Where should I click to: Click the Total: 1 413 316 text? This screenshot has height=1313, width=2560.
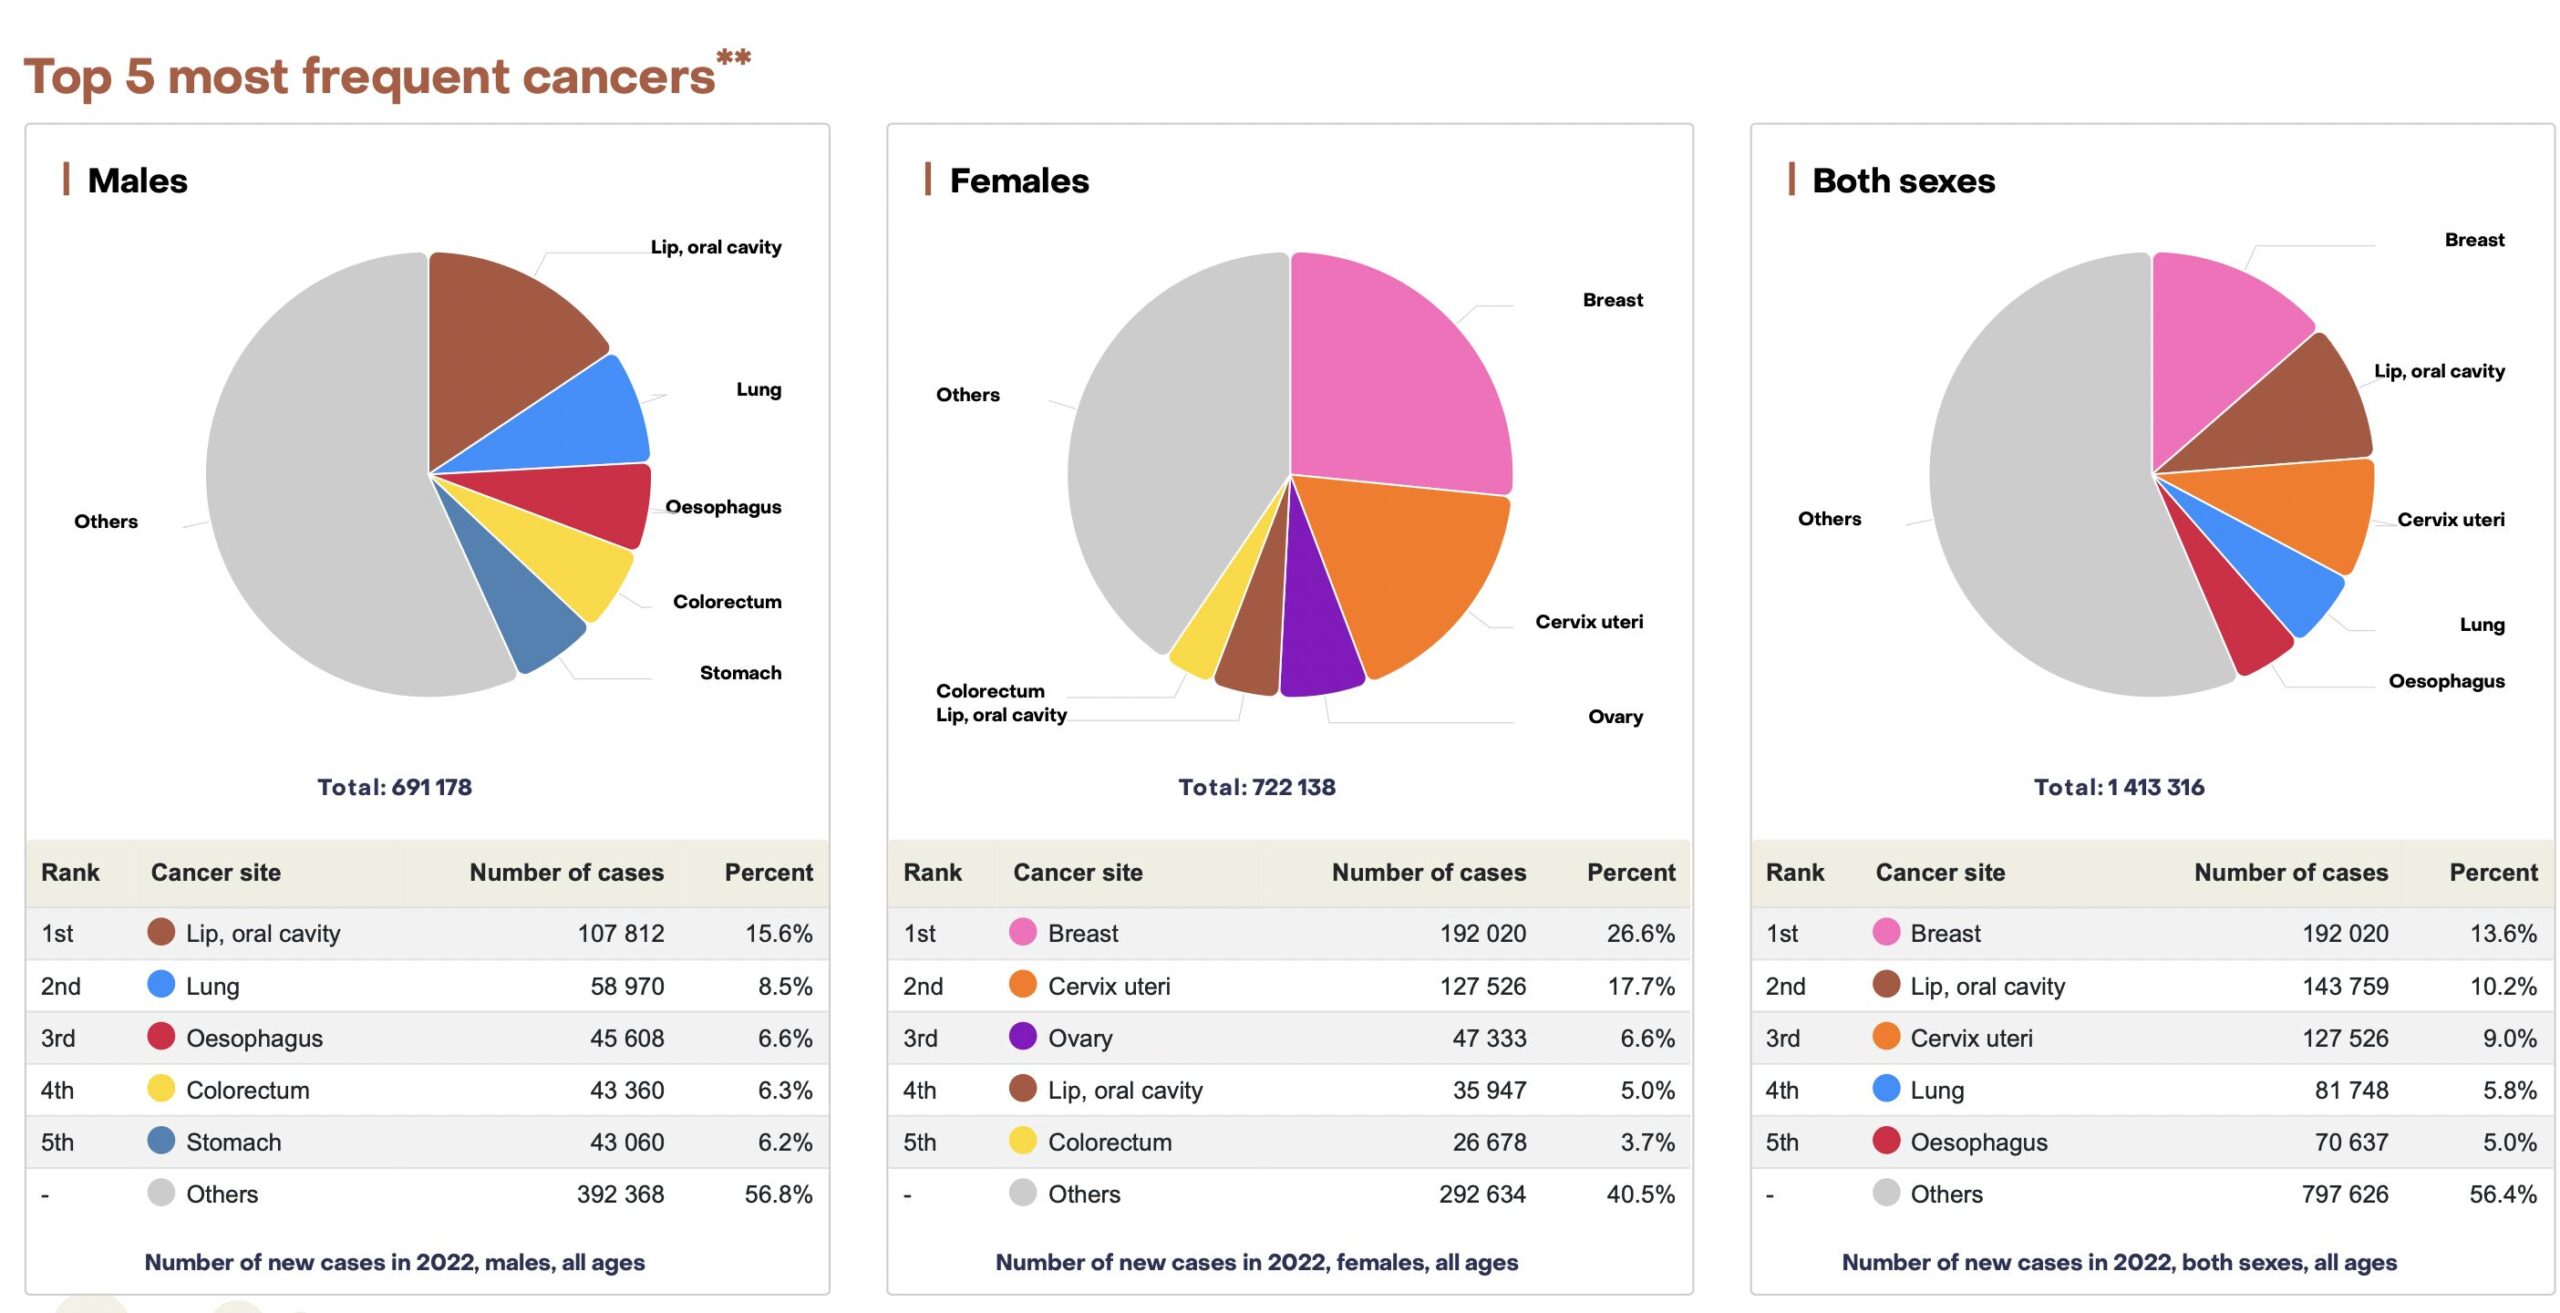coord(2118,787)
